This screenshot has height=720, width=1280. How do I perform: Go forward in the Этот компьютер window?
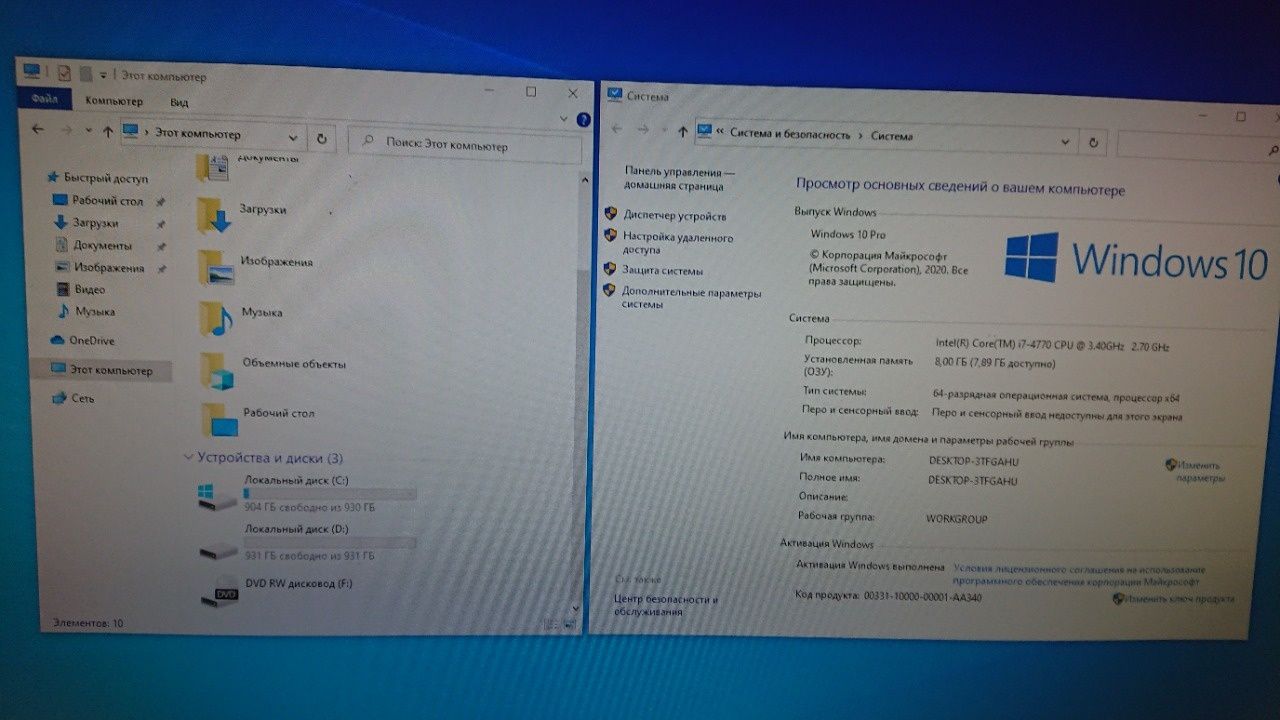66,130
